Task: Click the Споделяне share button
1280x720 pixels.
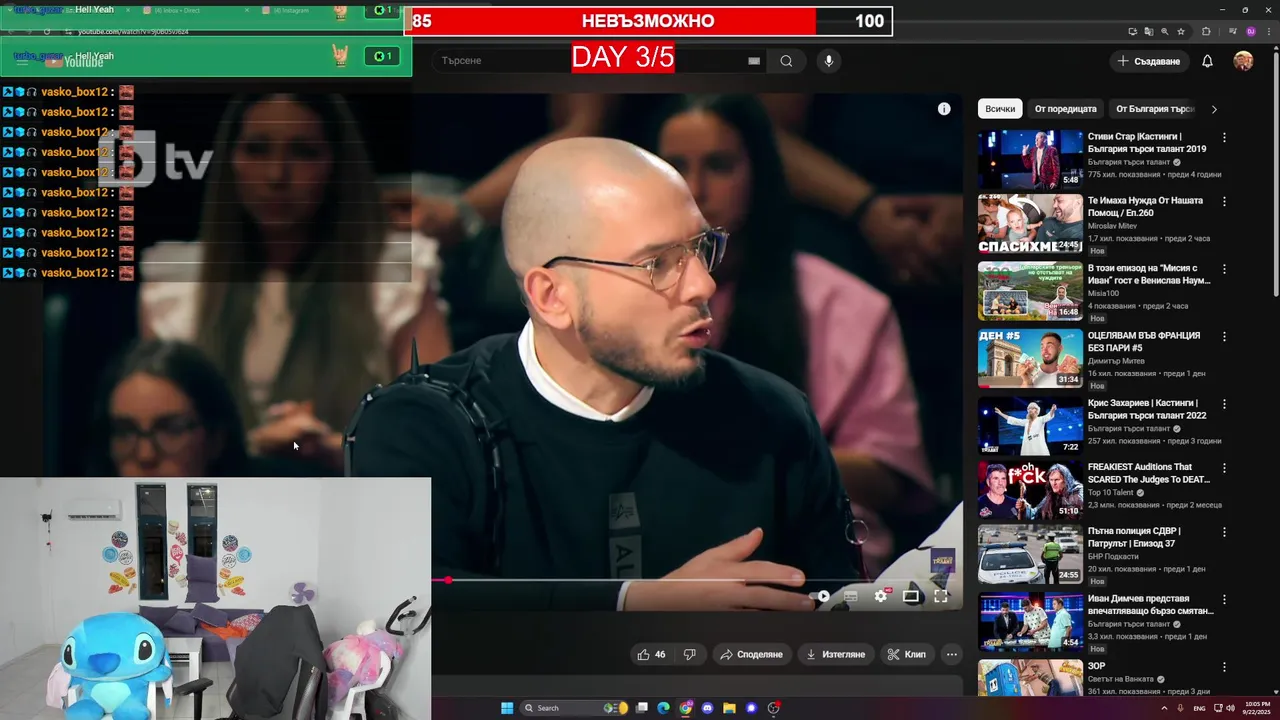Action: [x=751, y=654]
